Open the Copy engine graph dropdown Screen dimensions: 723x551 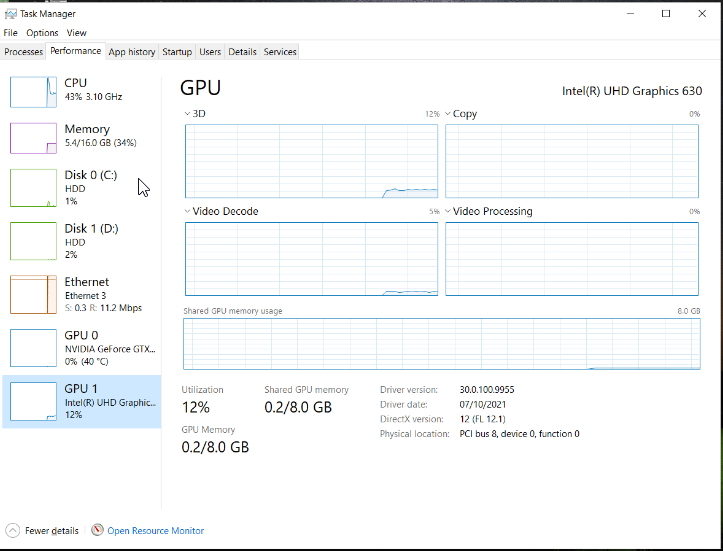[x=448, y=113]
